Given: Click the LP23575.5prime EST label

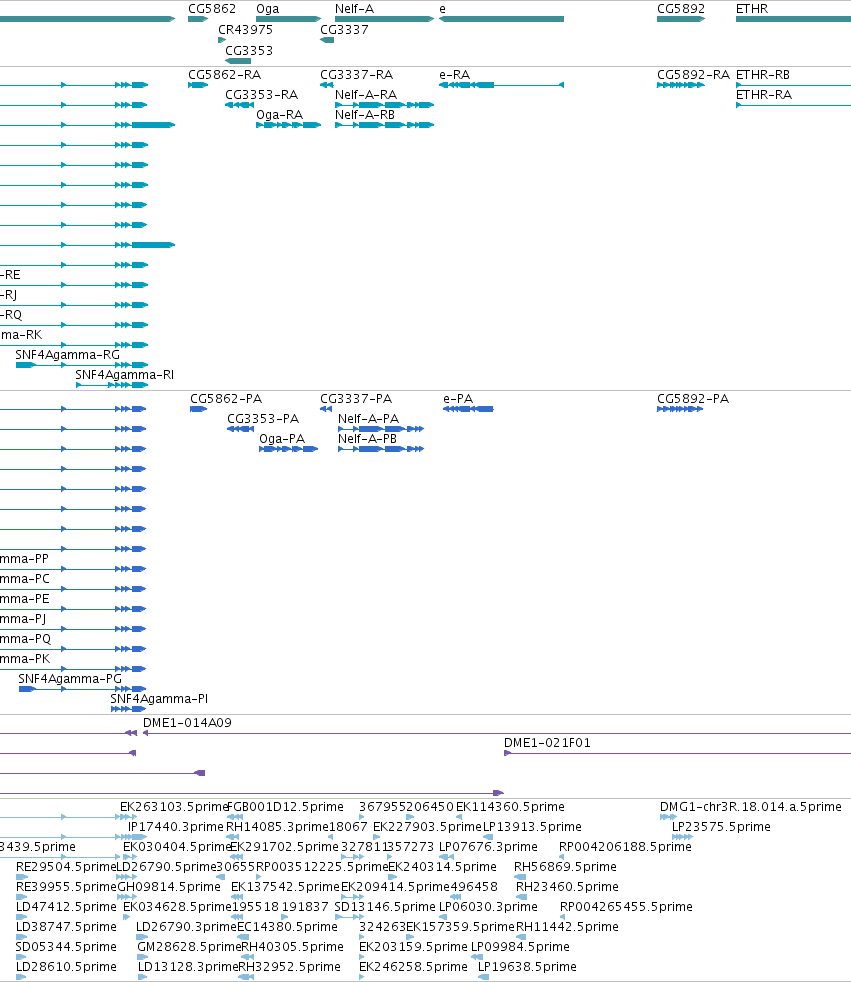Looking at the screenshot, I should pos(721,827).
